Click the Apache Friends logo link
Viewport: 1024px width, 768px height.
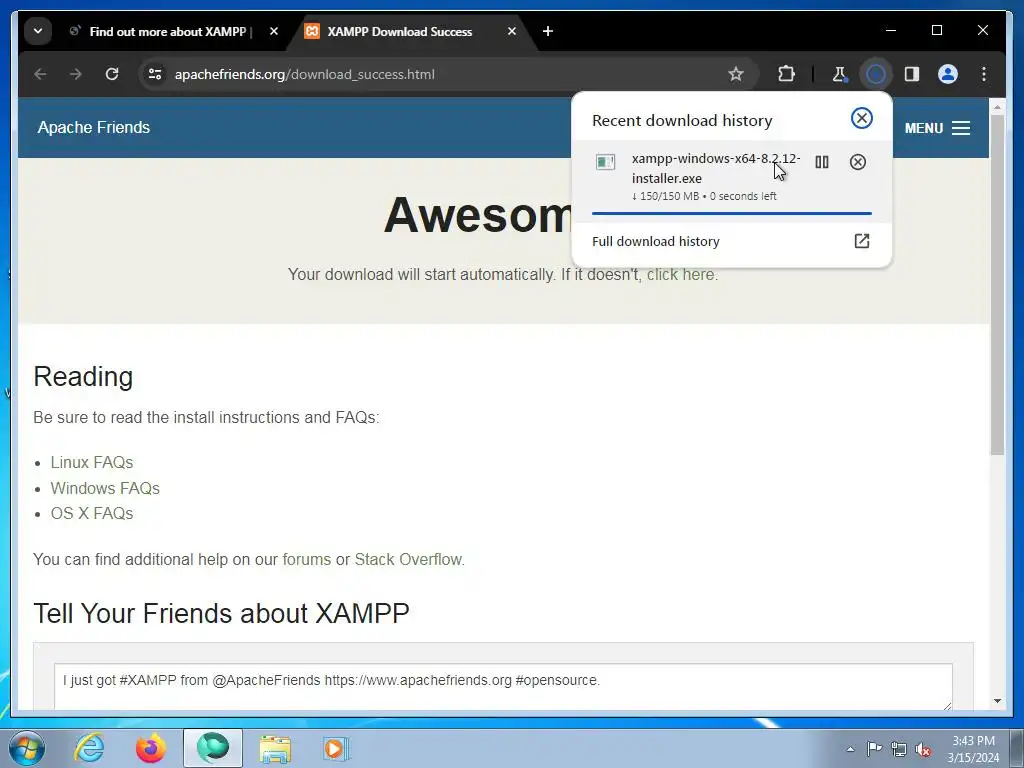93,127
